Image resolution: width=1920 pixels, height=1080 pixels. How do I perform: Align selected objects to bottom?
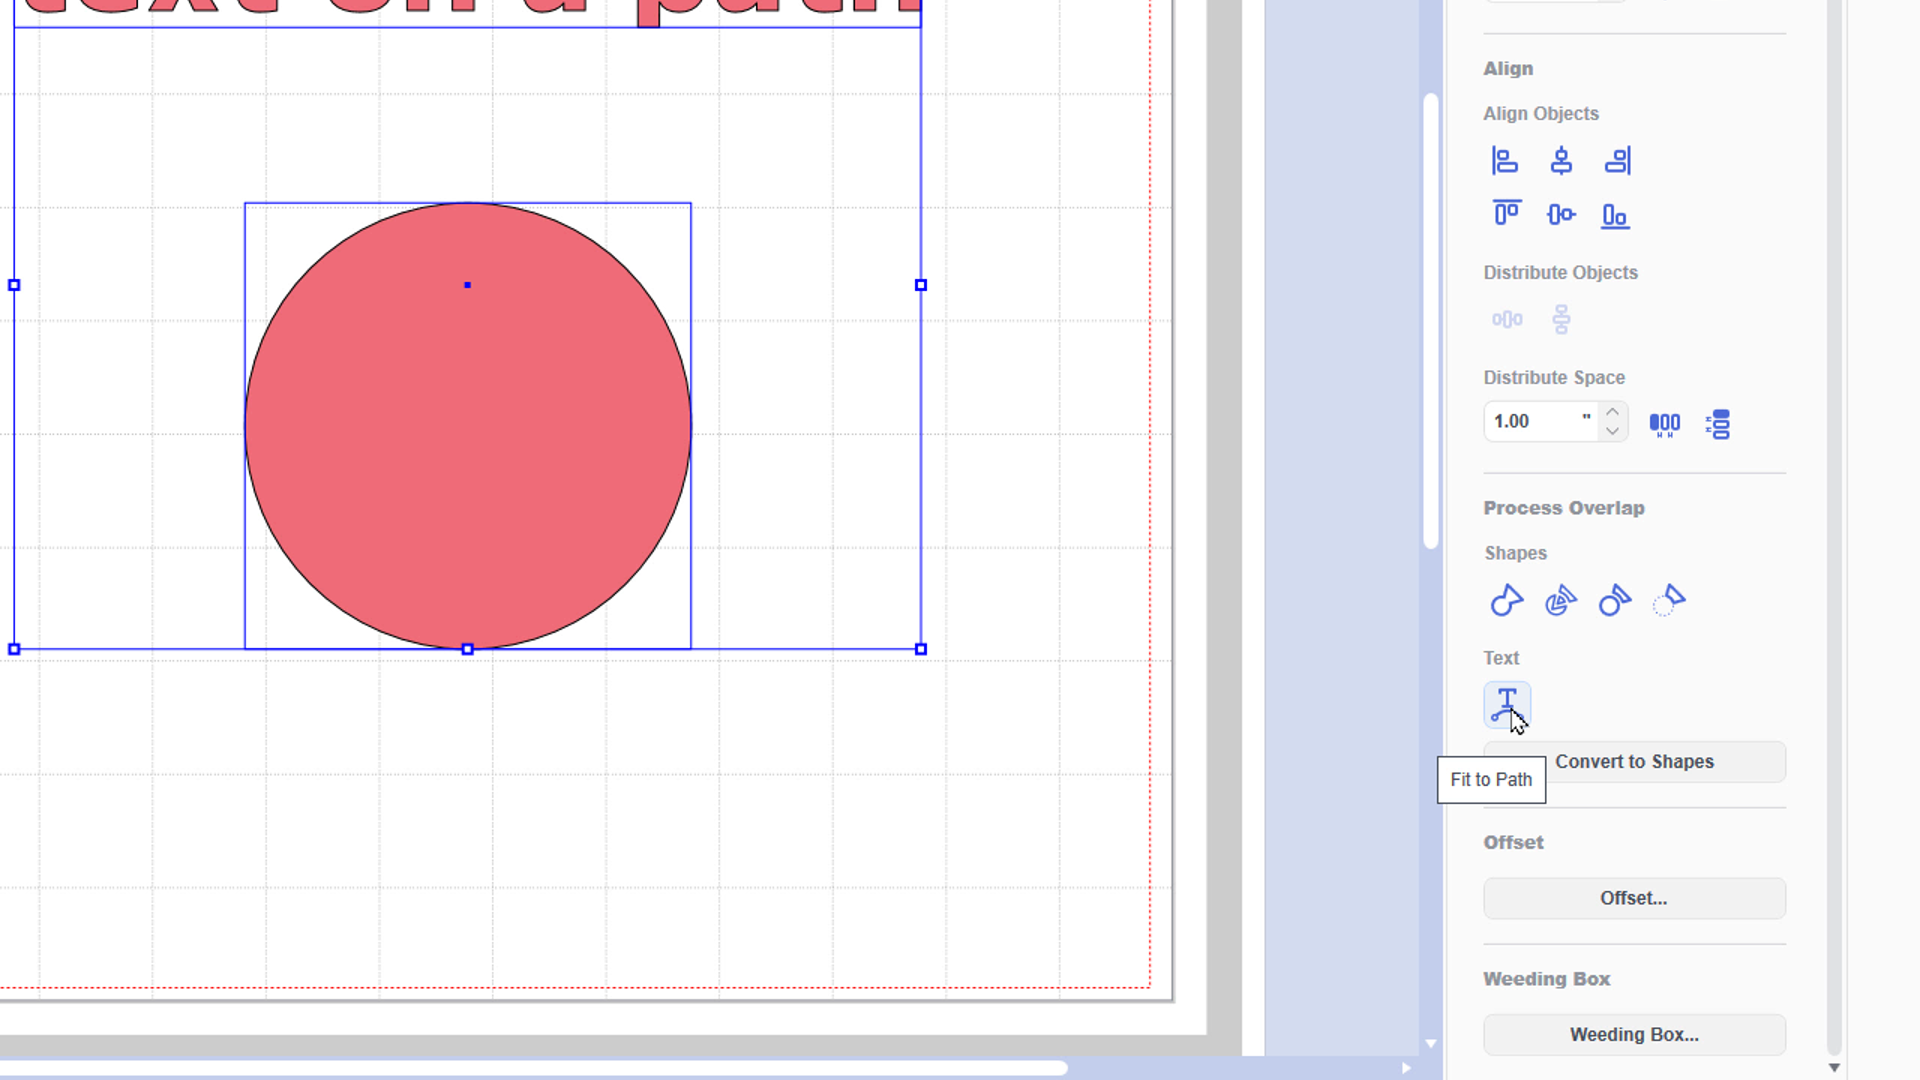point(1615,215)
